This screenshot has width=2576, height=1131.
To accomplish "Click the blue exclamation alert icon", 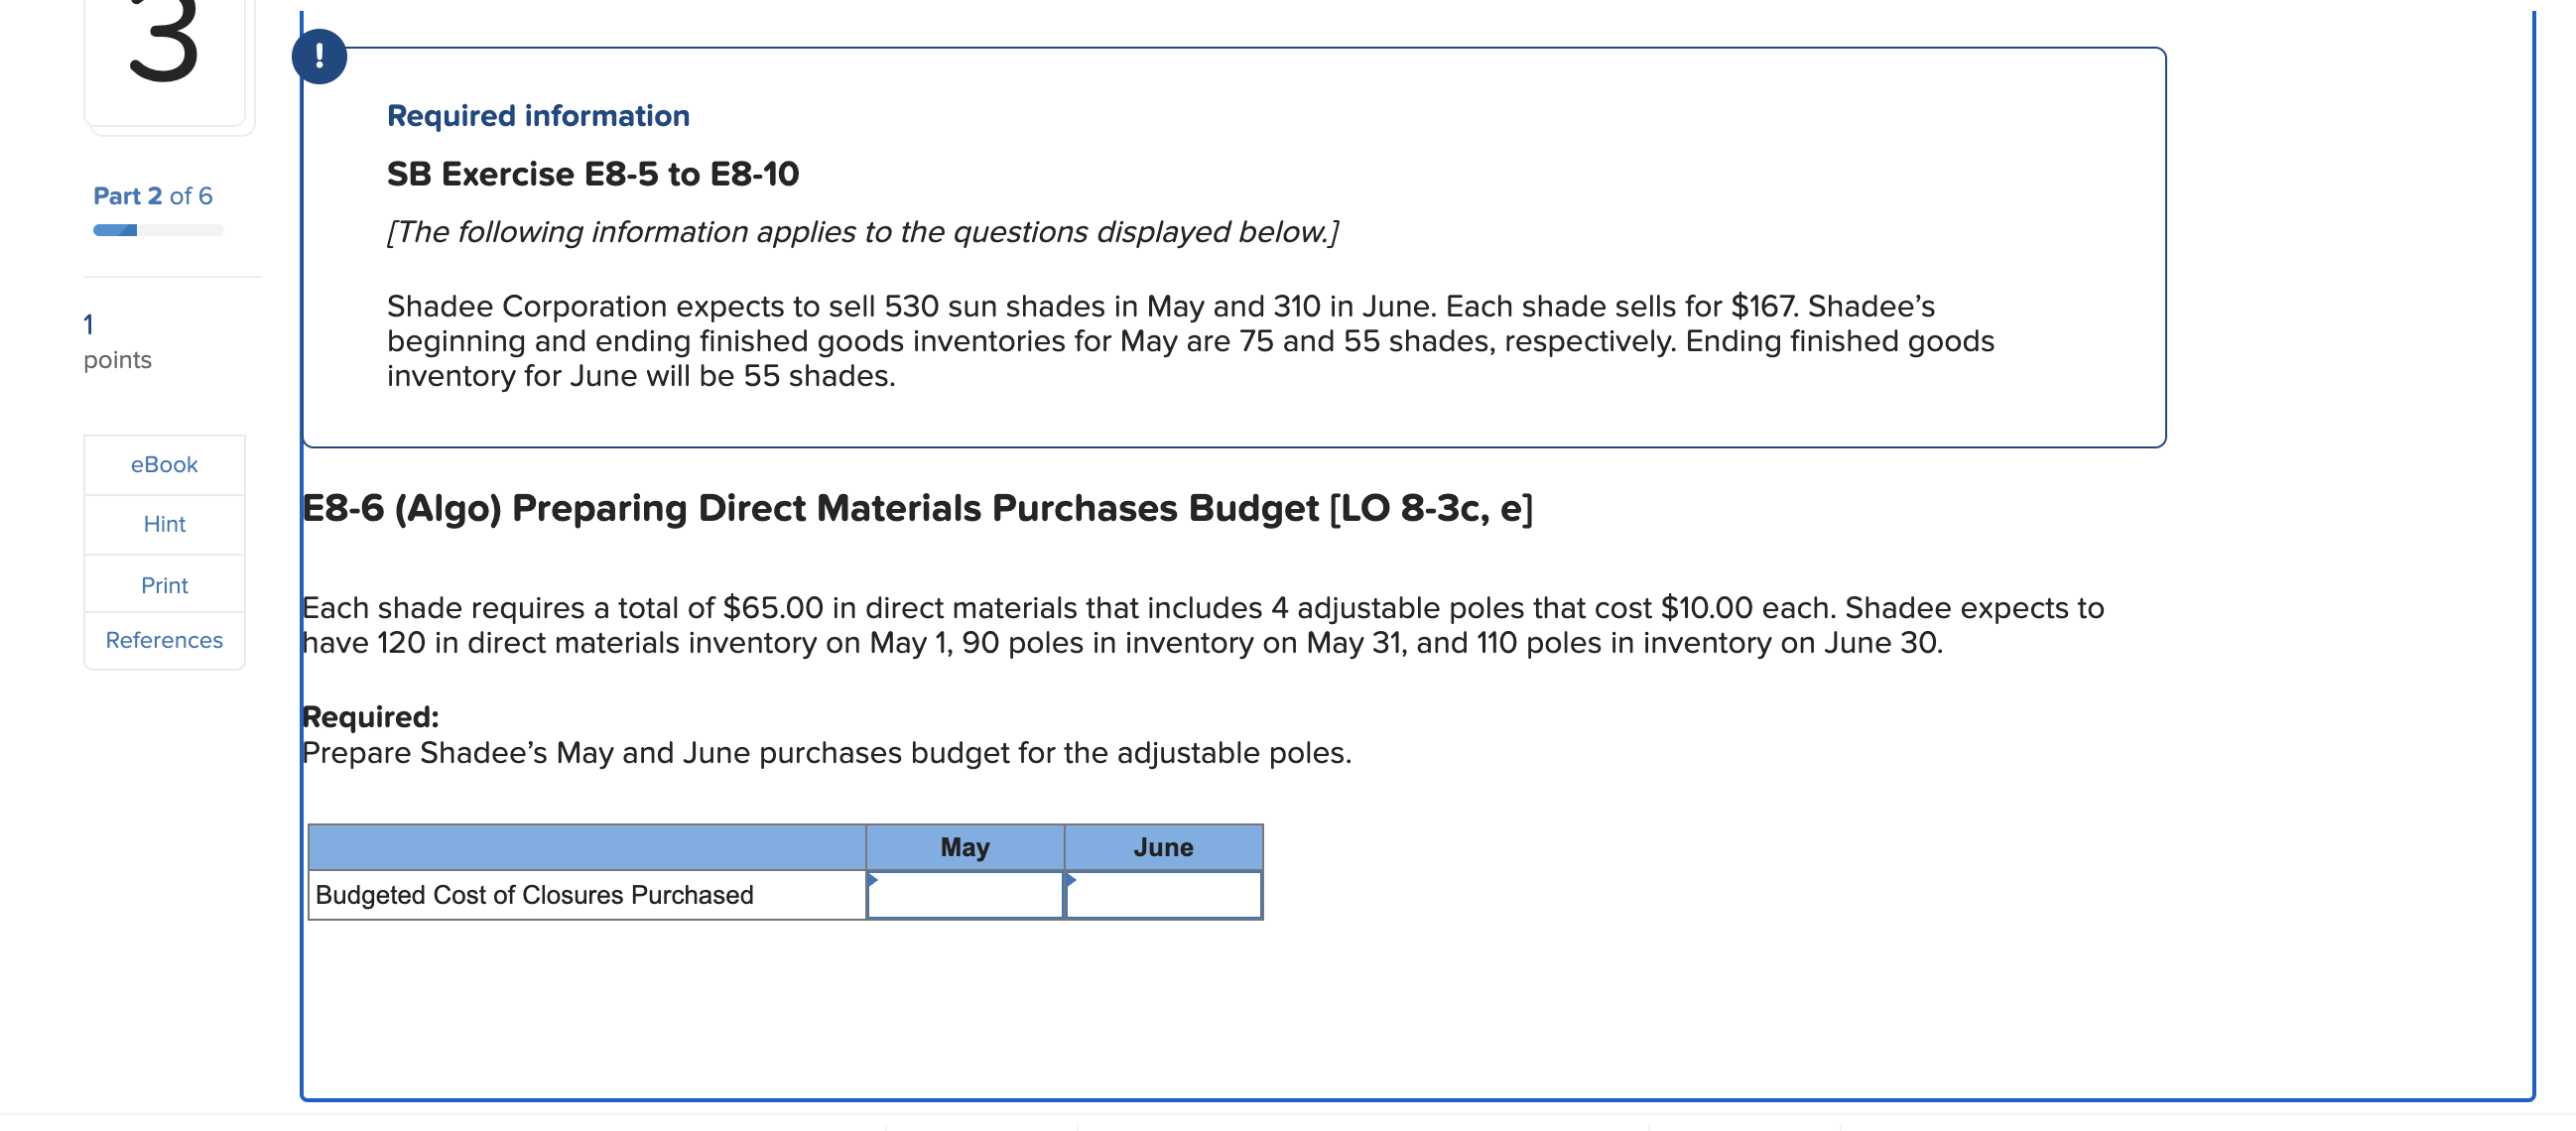I will tap(319, 55).
